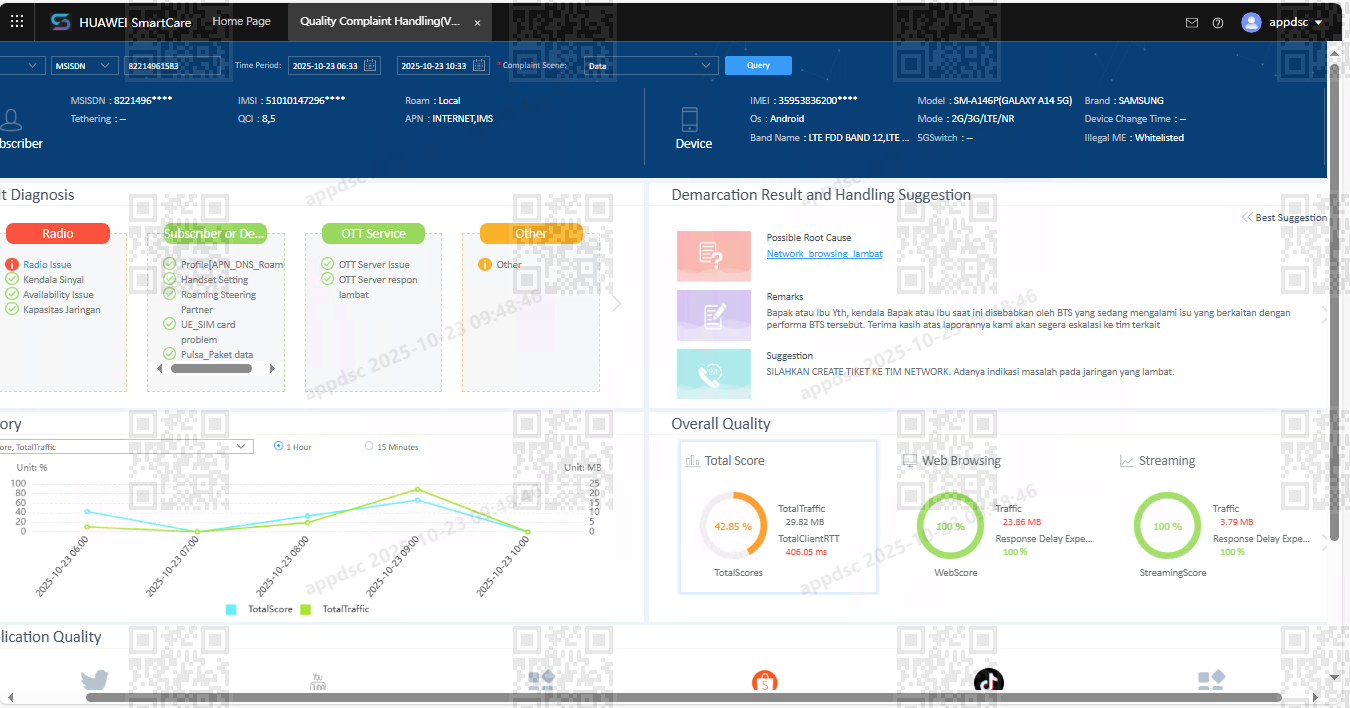Click the Total Score card
Image resolution: width=1350 pixels, height=708 pixels.
pos(778,517)
